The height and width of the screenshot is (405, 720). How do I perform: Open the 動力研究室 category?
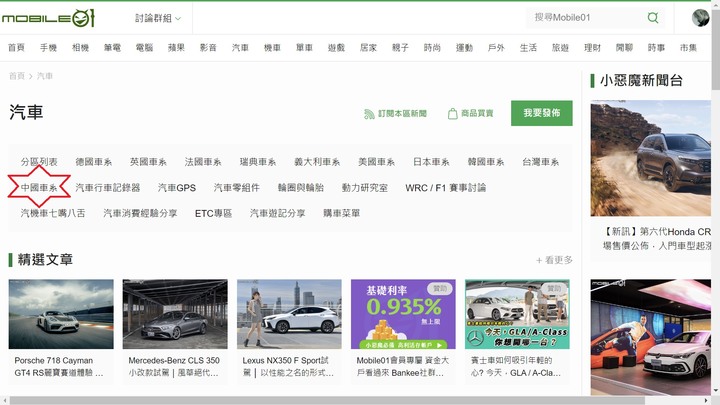[x=365, y=188]
